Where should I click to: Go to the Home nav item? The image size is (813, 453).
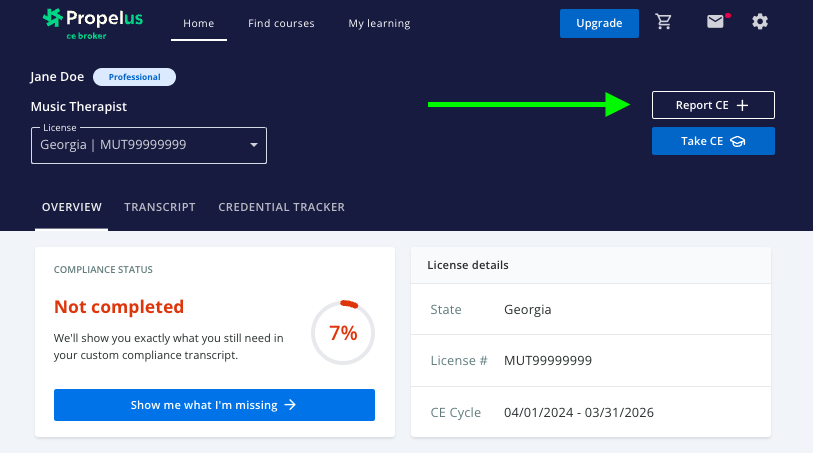(x=198, y=23)
